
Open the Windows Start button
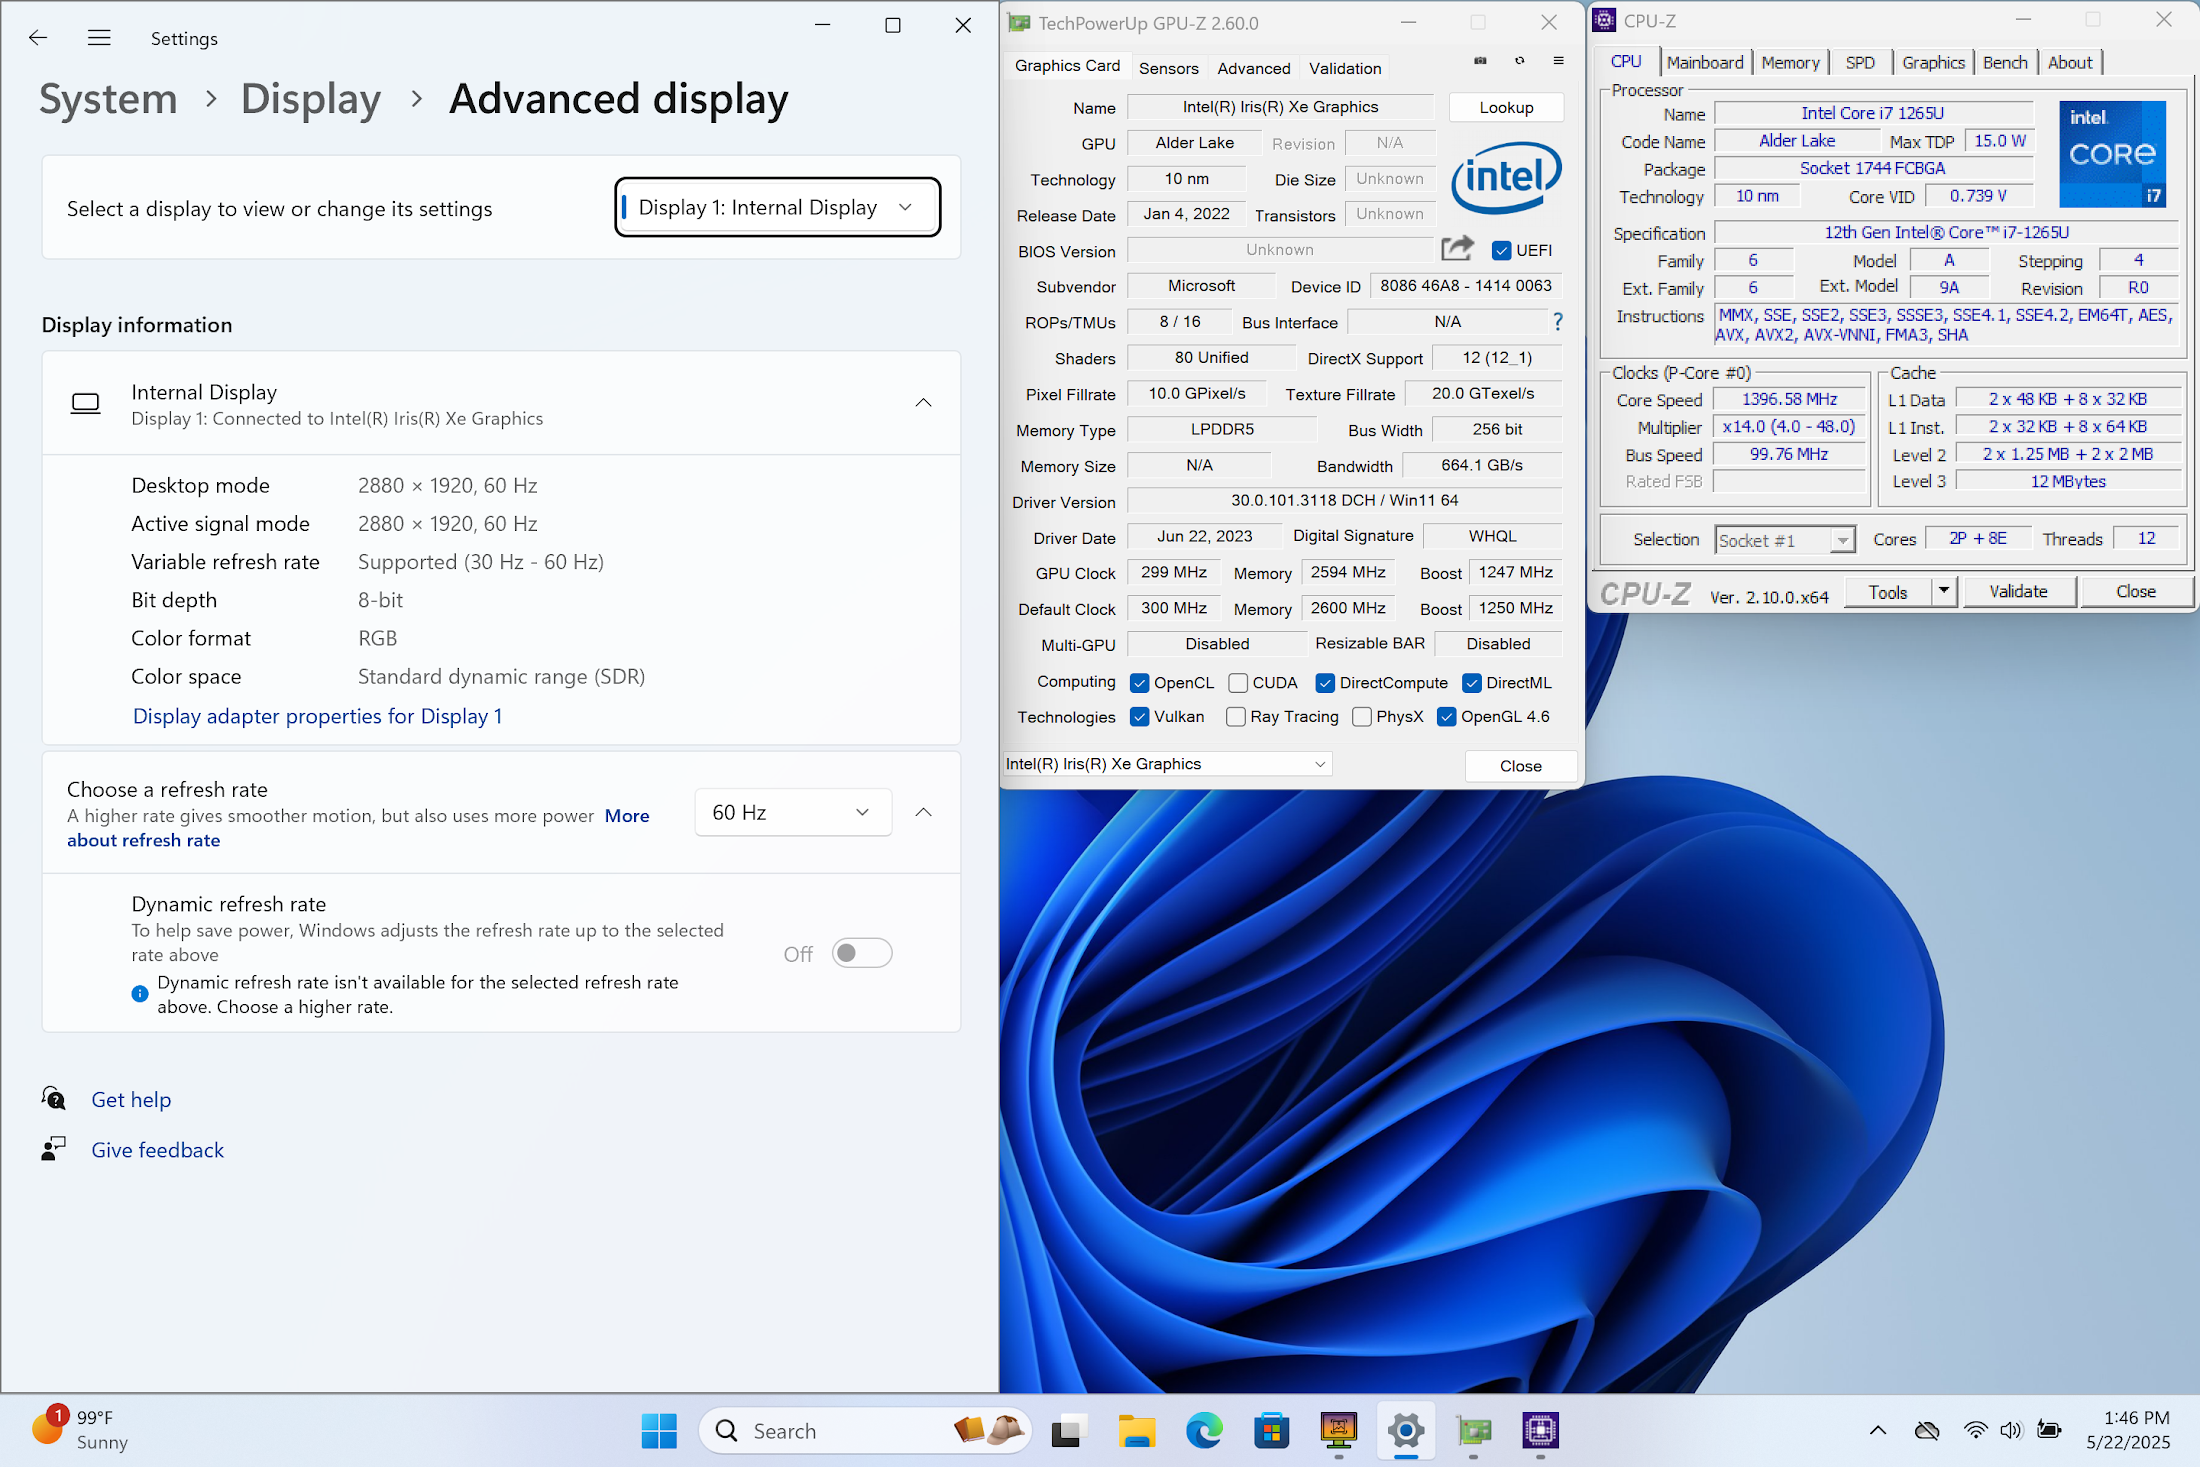pos(659,1431)
